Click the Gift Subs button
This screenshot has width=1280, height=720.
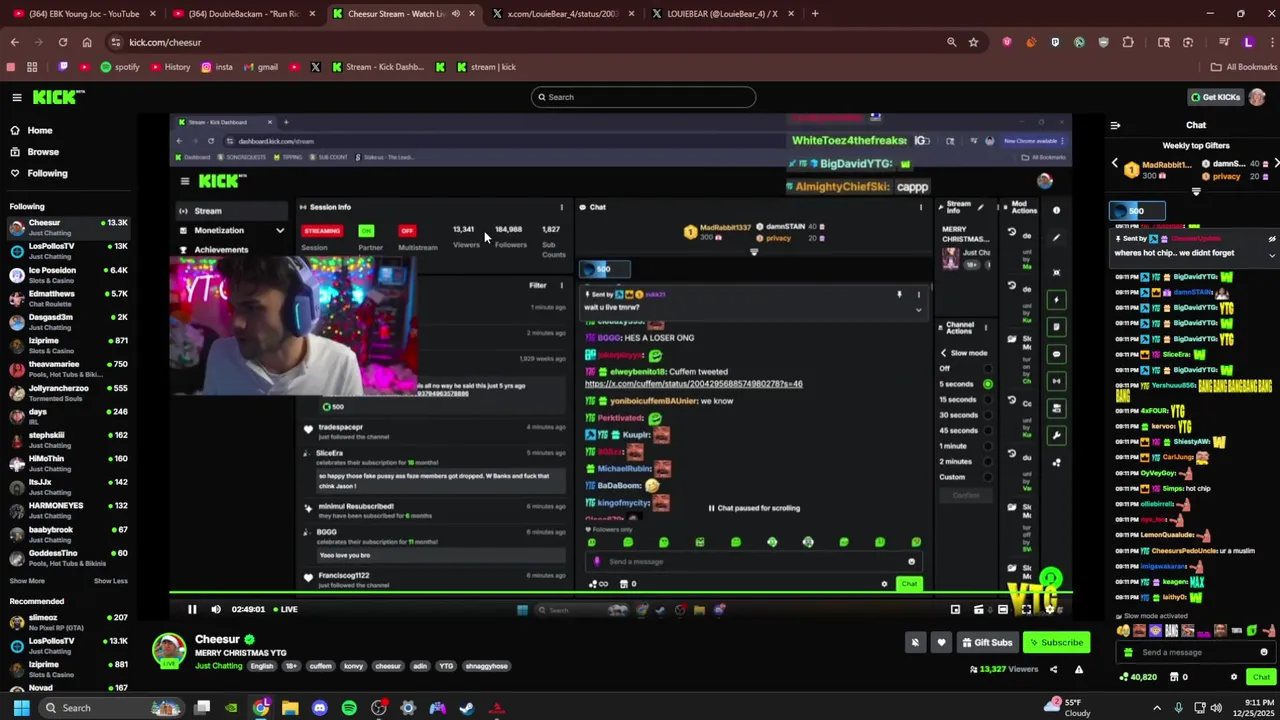pyautogui.click(x=986, y=643)
